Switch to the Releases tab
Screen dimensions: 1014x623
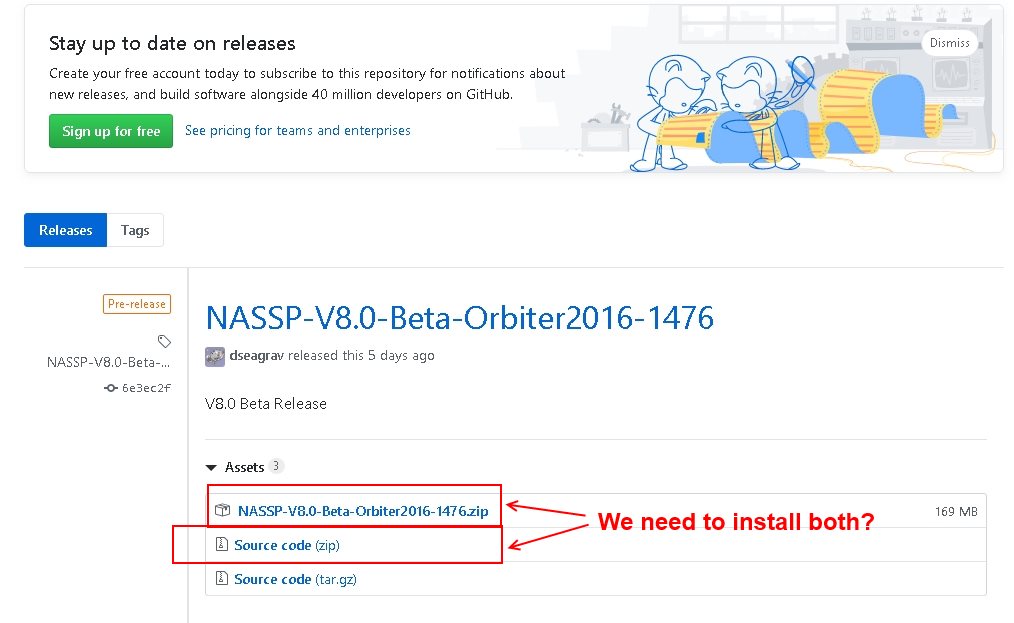click(x=65, y=230)
